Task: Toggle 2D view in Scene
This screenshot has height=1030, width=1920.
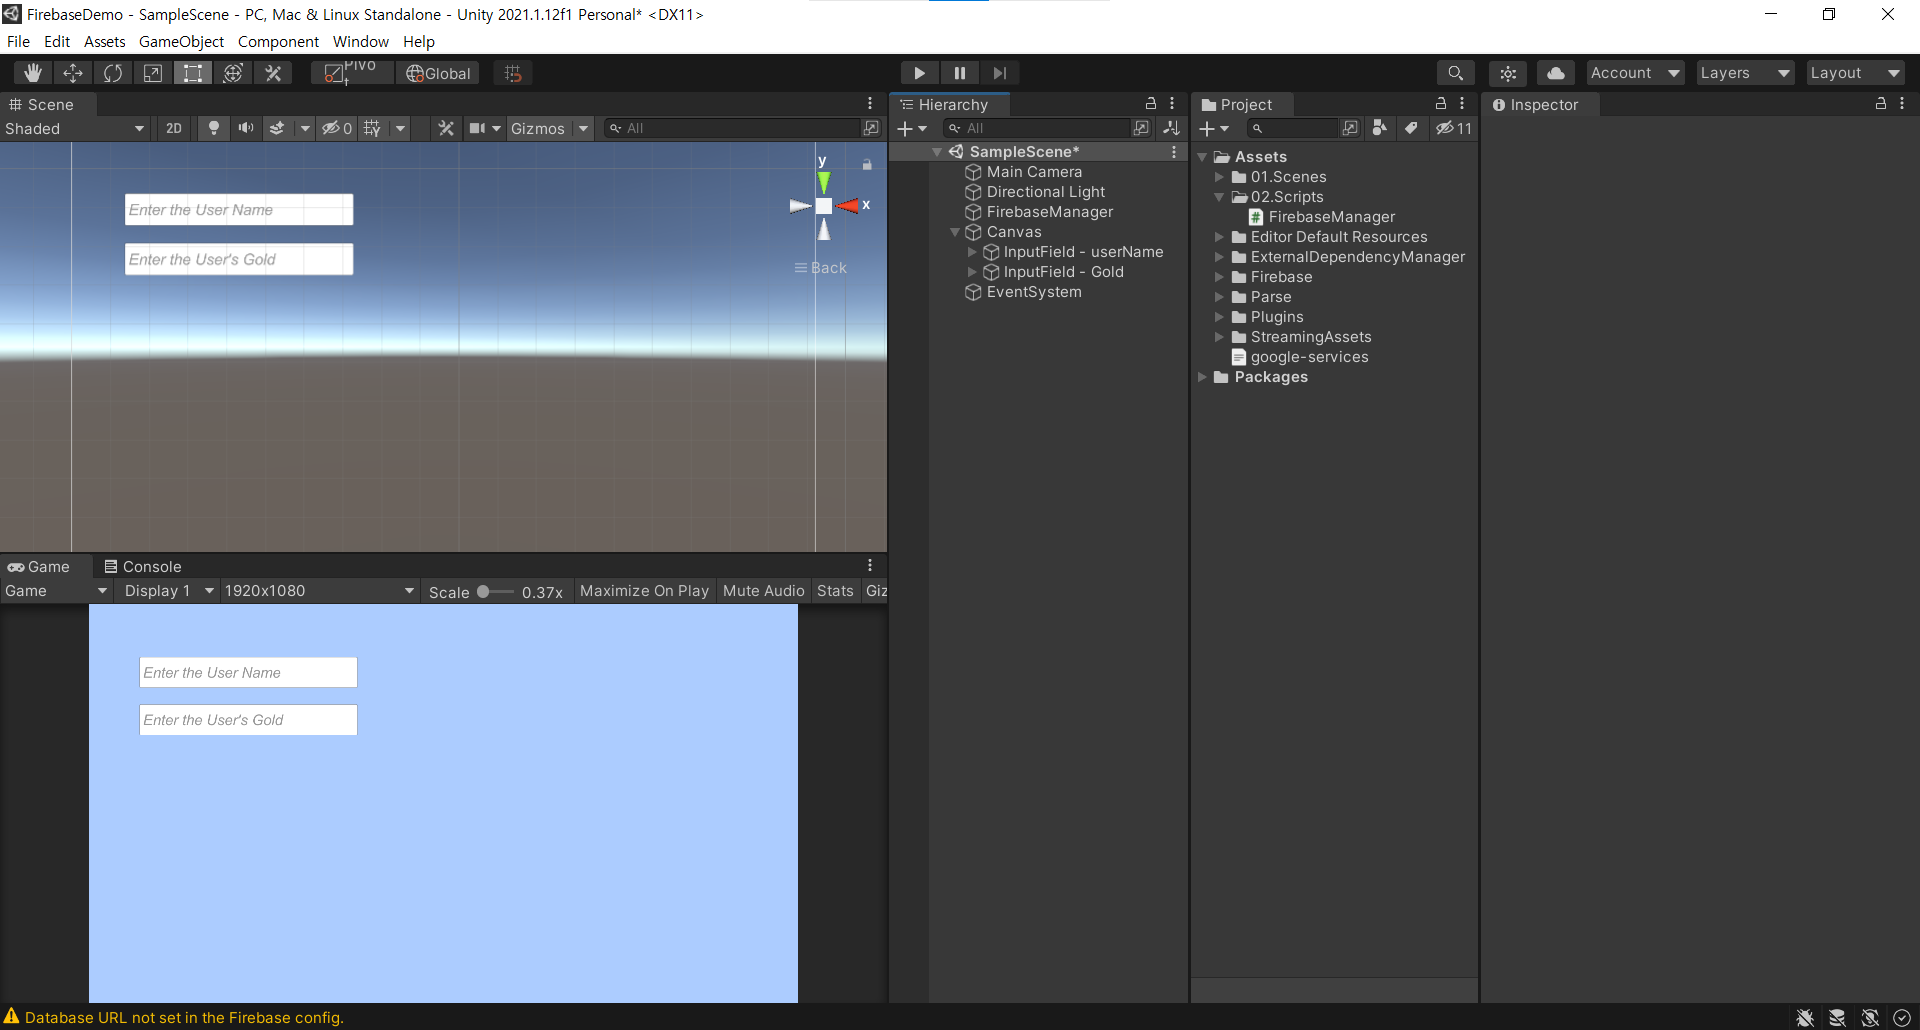Action: (174, 129)
